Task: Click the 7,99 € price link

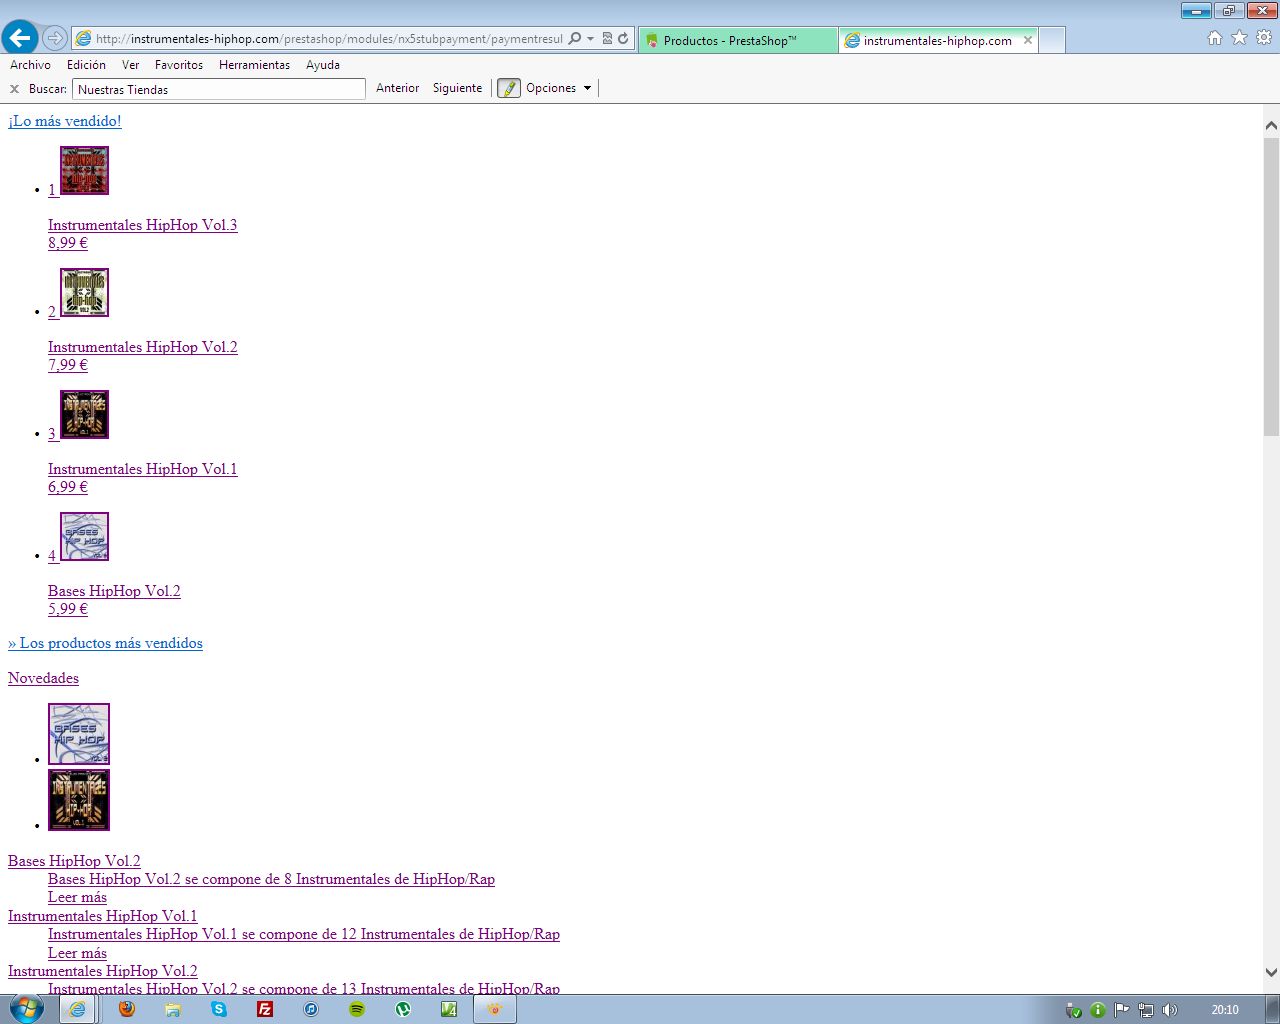Action: coord(68,365)
